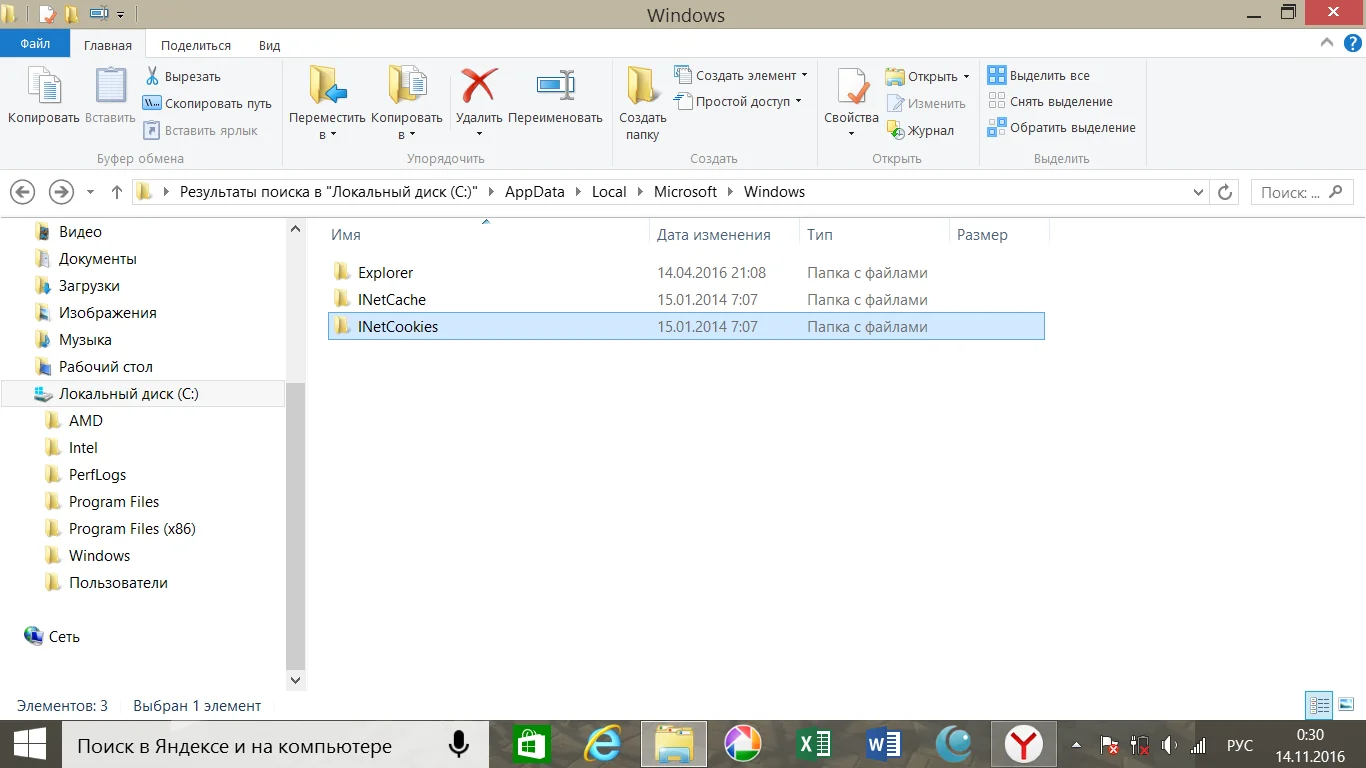Open Picasa from the taskbar
The height and width of the screenshot is (768, 1366).
pyautogui.click(x=743, y=745)
